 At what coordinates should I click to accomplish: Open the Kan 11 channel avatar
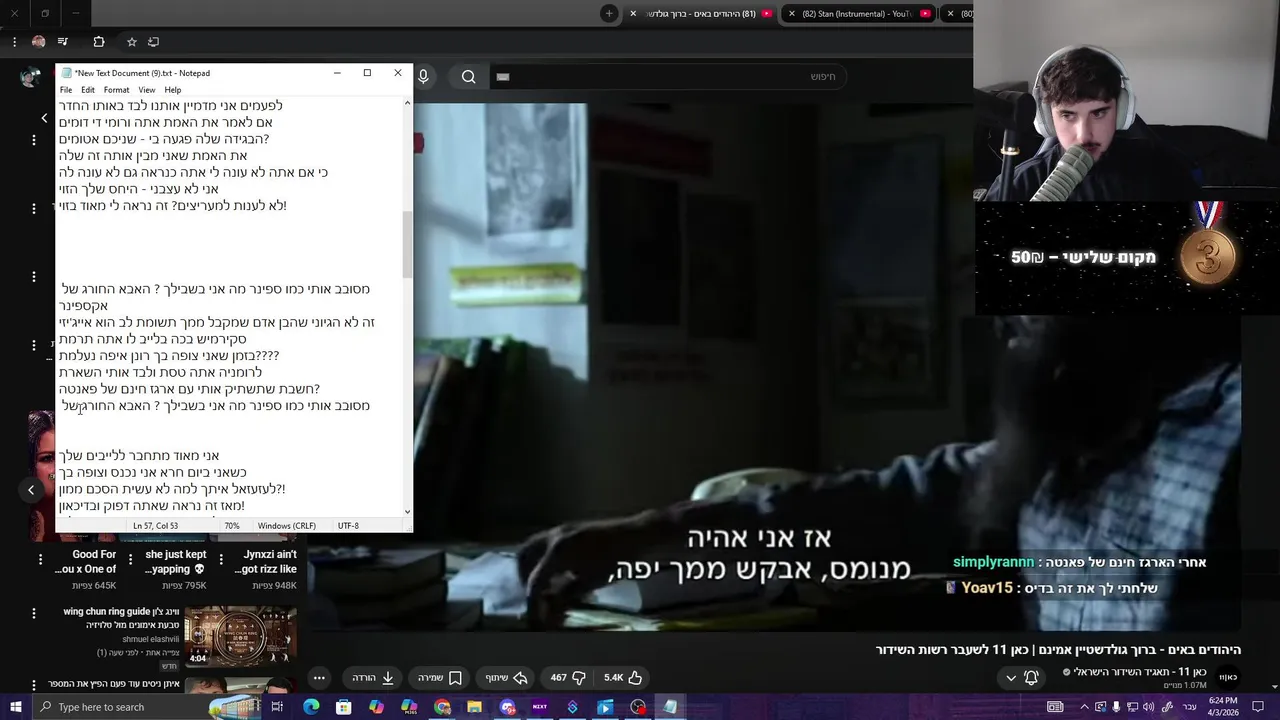1228,677
